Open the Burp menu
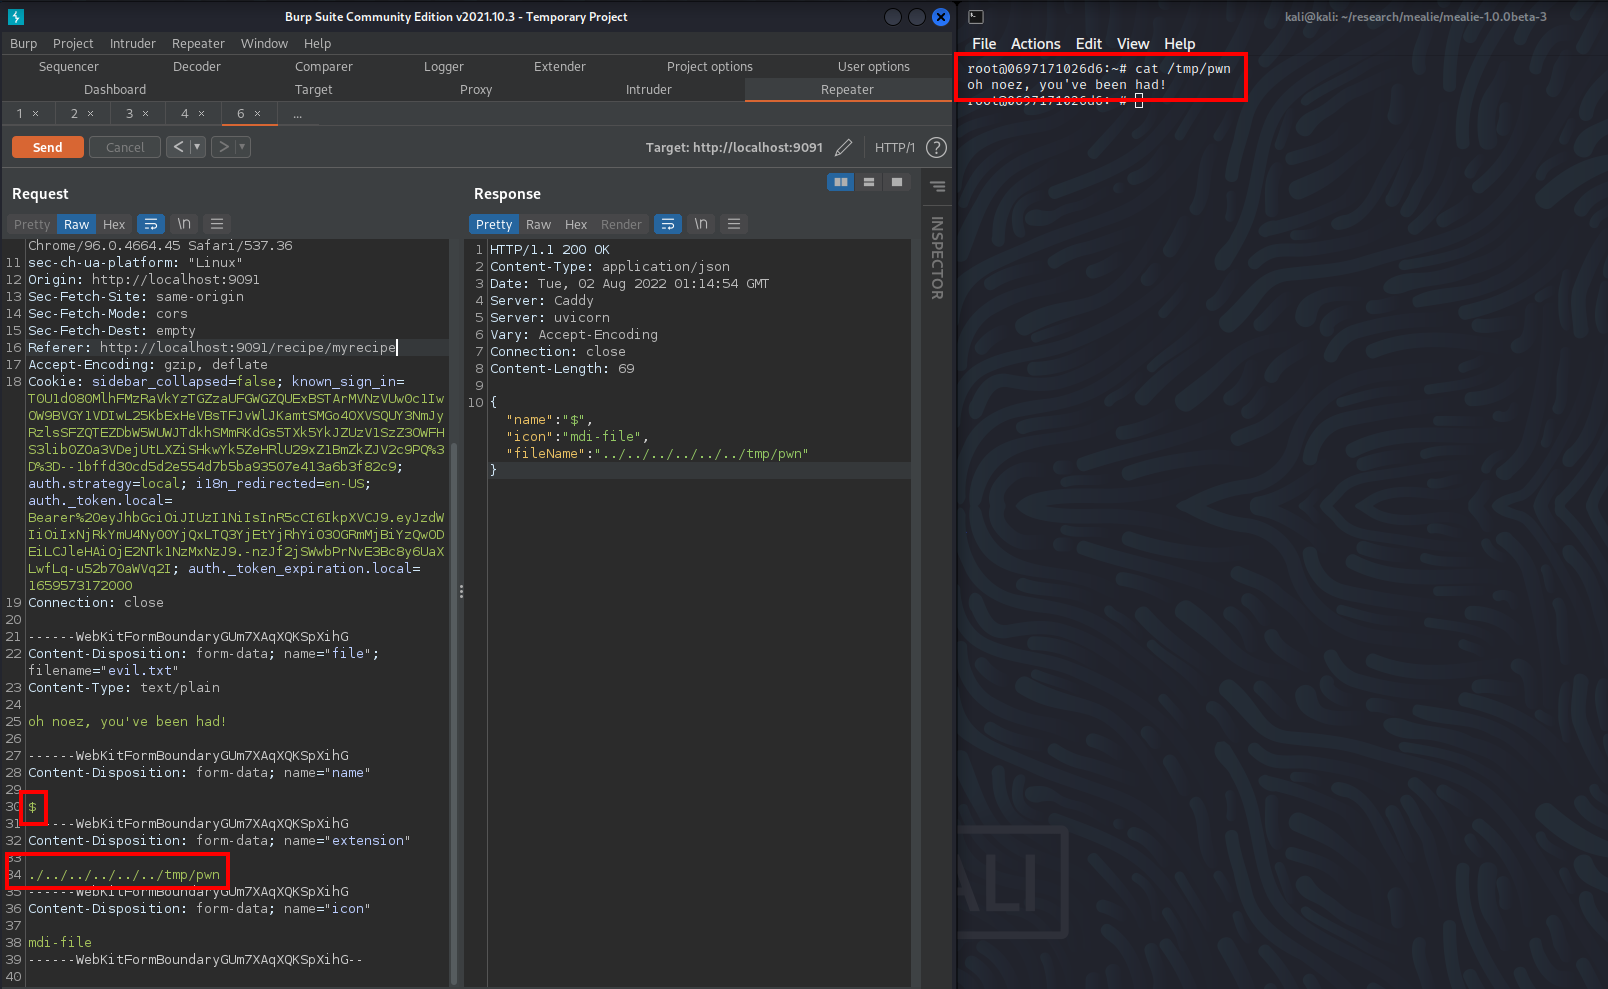Image resolution: width=1608 pixels, height=989 pixels. 24,43
